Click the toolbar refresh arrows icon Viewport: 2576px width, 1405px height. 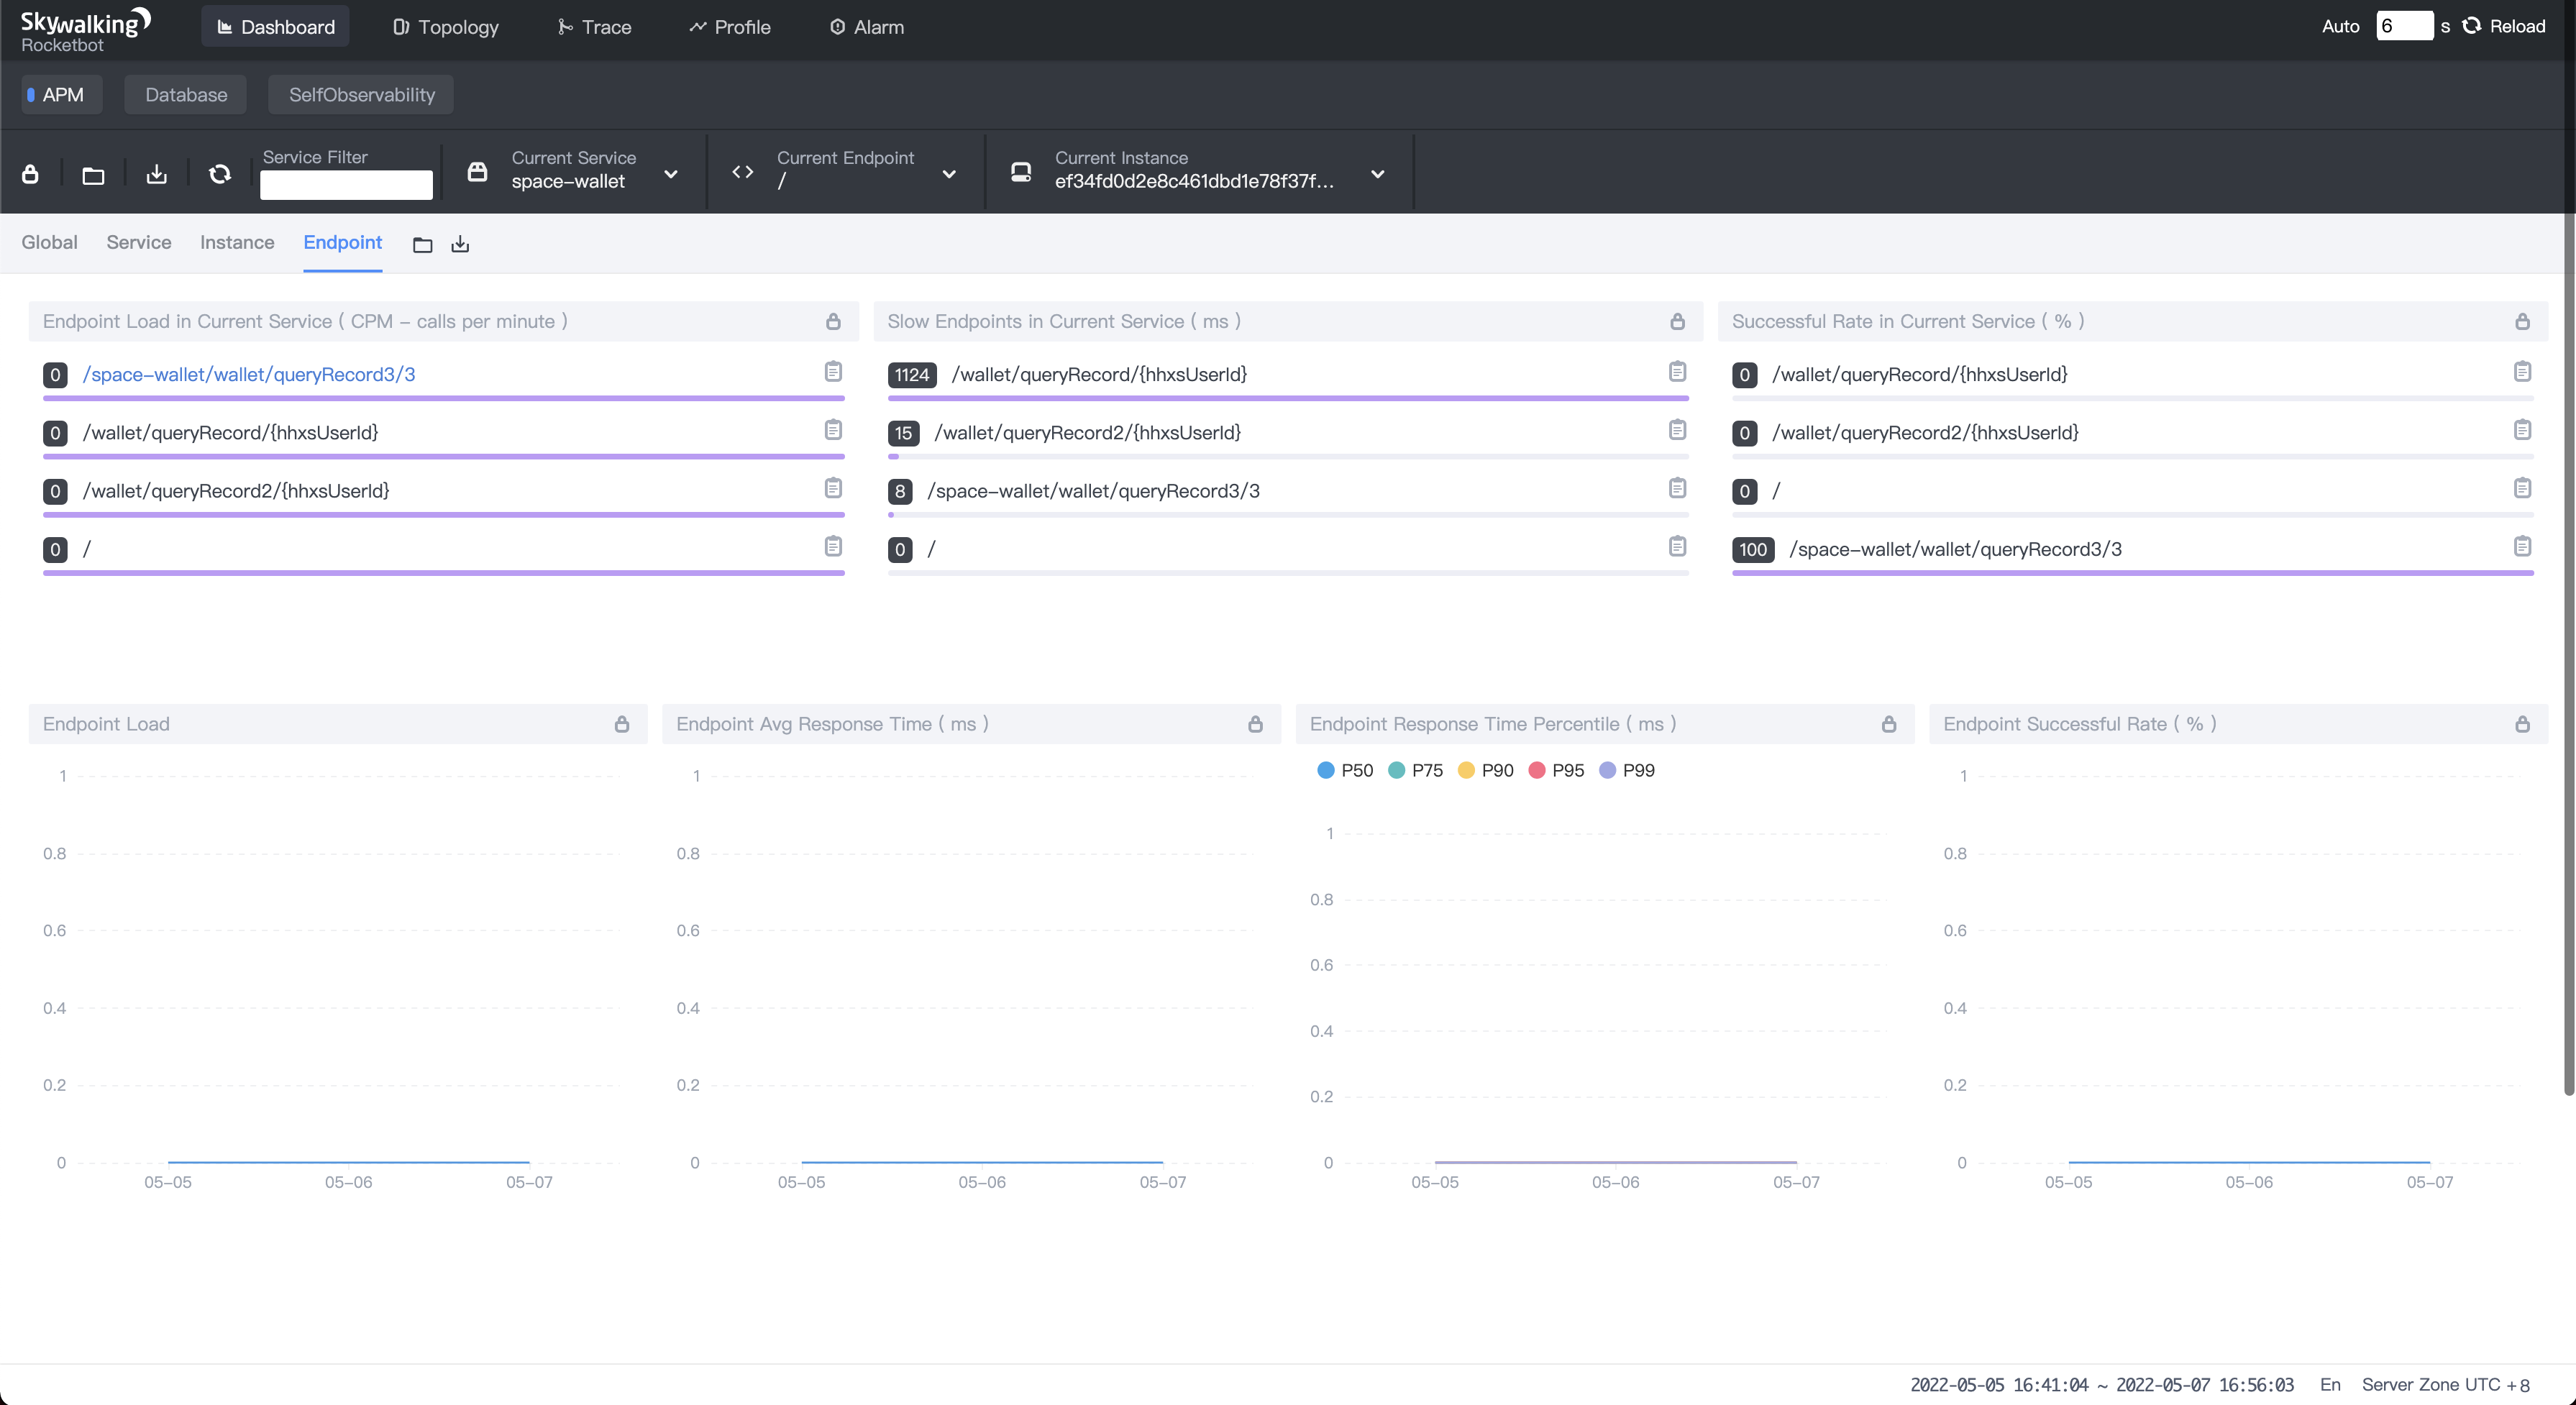220,174
